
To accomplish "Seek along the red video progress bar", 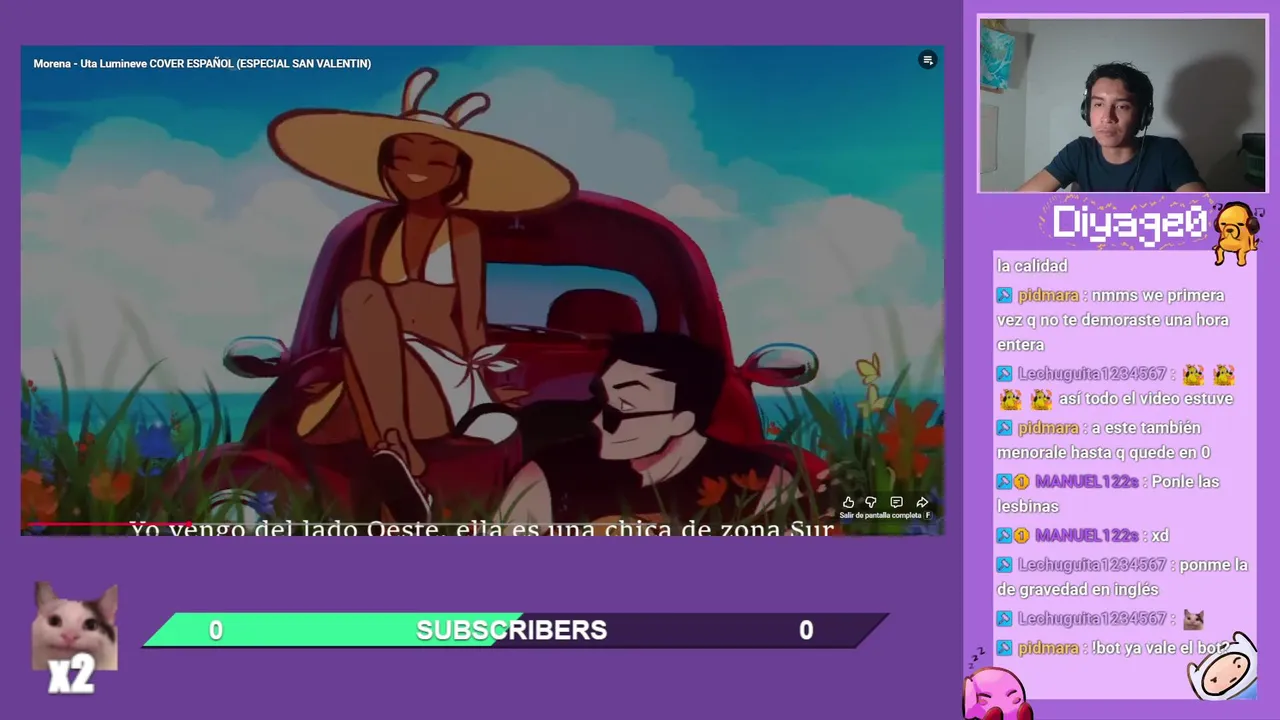I will tap(482, 523).
